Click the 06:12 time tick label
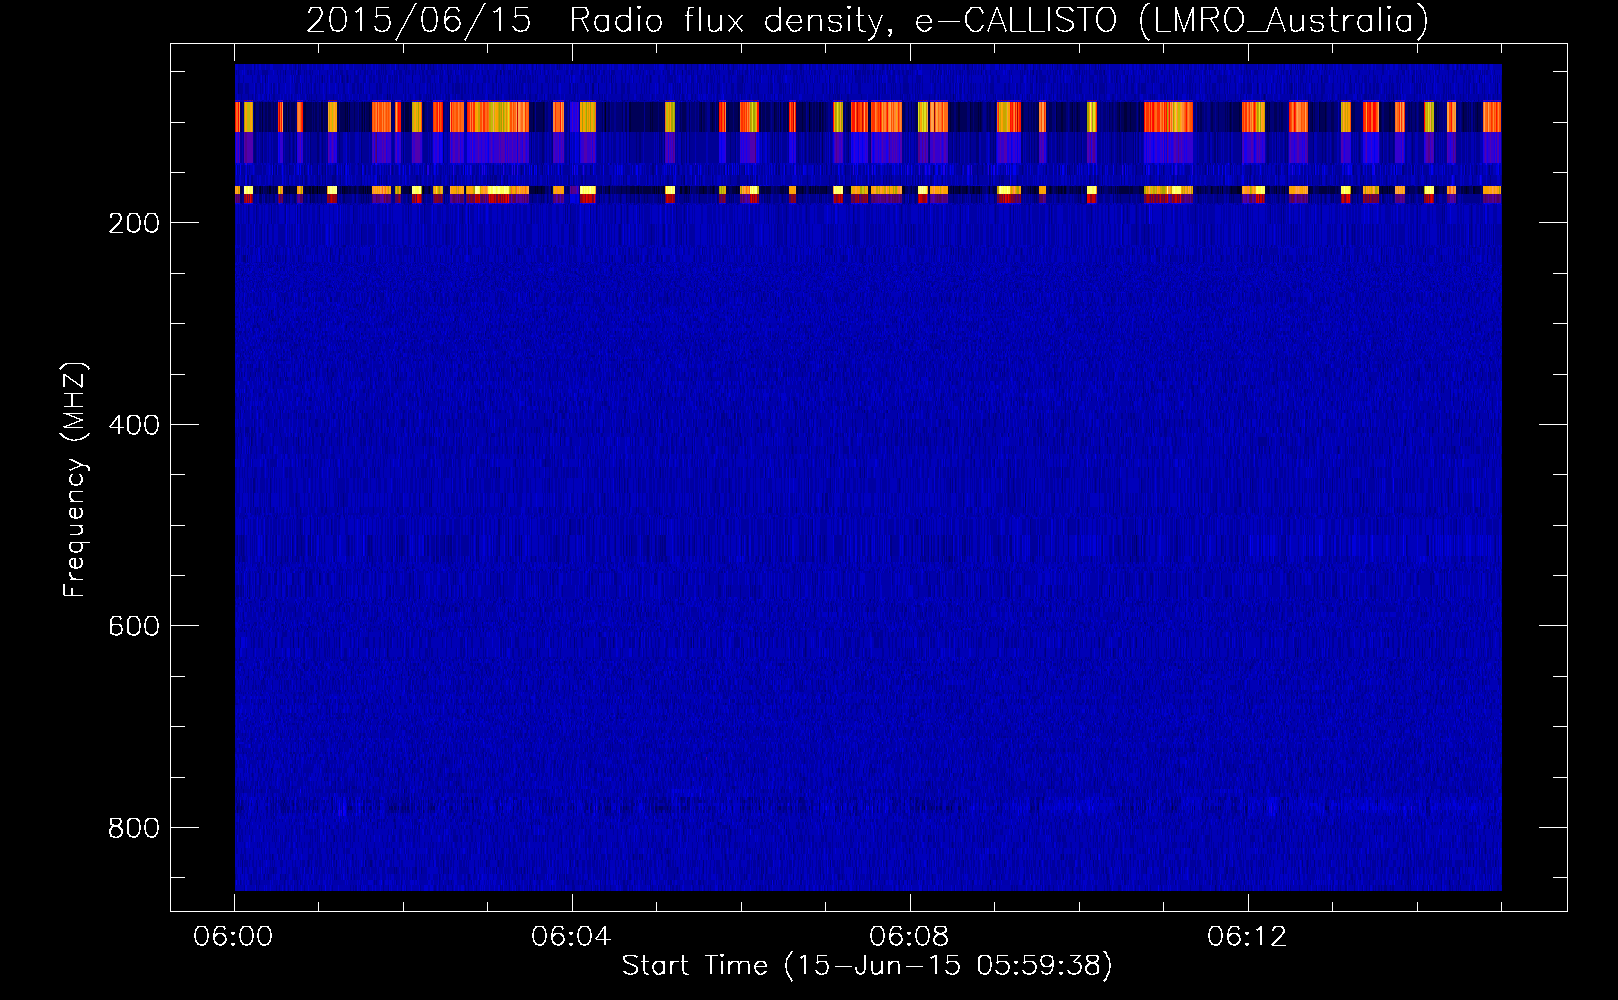Image resolution: width=1618 pixels, height=1000 pixels. tap(1247, 937)
